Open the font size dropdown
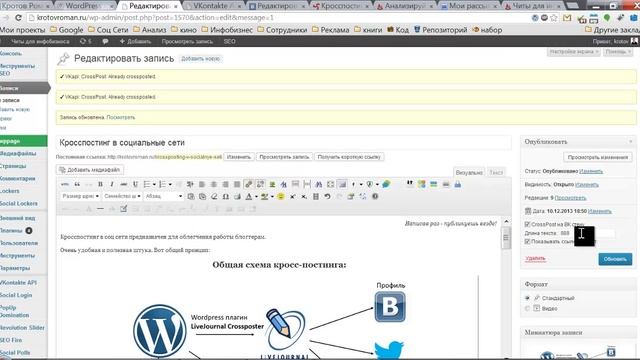 click(80, 196)
